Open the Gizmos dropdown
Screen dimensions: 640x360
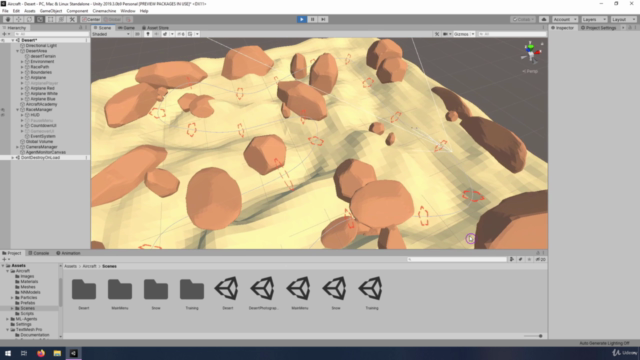click(x=464, y=34)
